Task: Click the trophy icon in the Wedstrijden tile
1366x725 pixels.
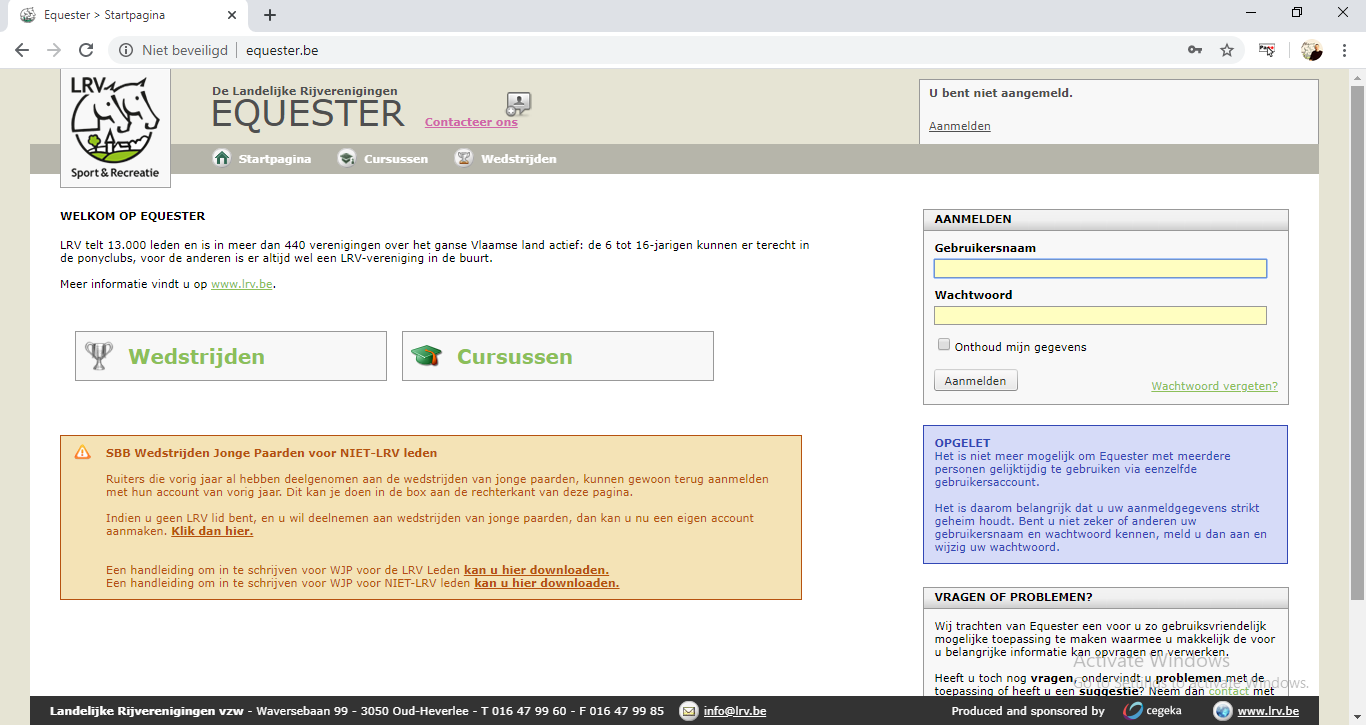Action: 99,356
